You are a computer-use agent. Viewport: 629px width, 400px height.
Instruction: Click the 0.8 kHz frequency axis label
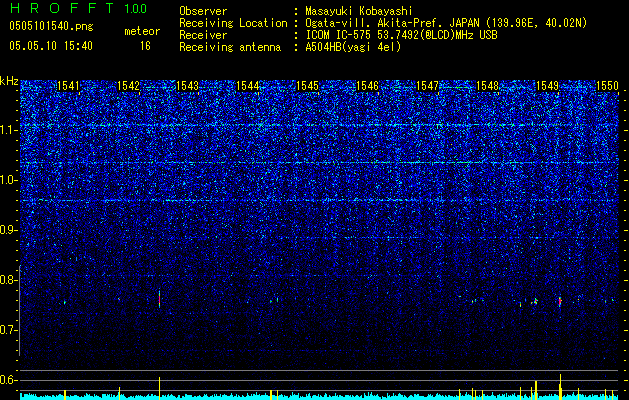(x=9, y=280)
